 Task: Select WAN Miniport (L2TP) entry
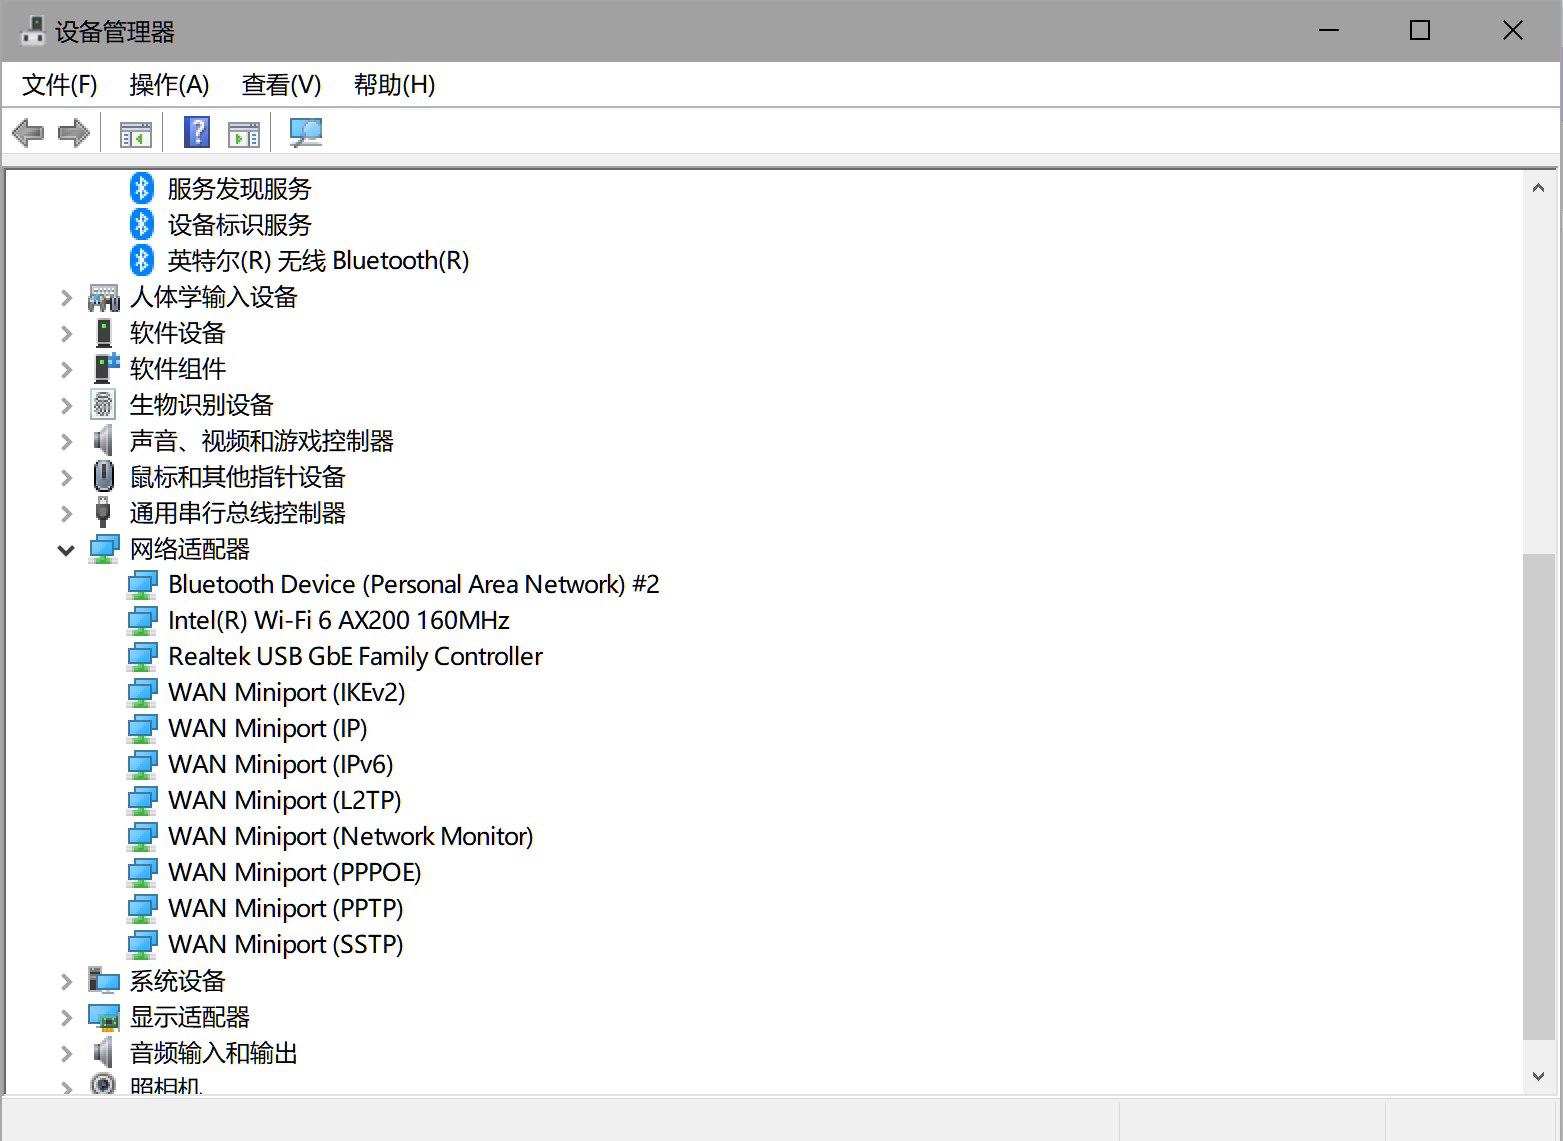pyautogui.click(x=285, y=800)
